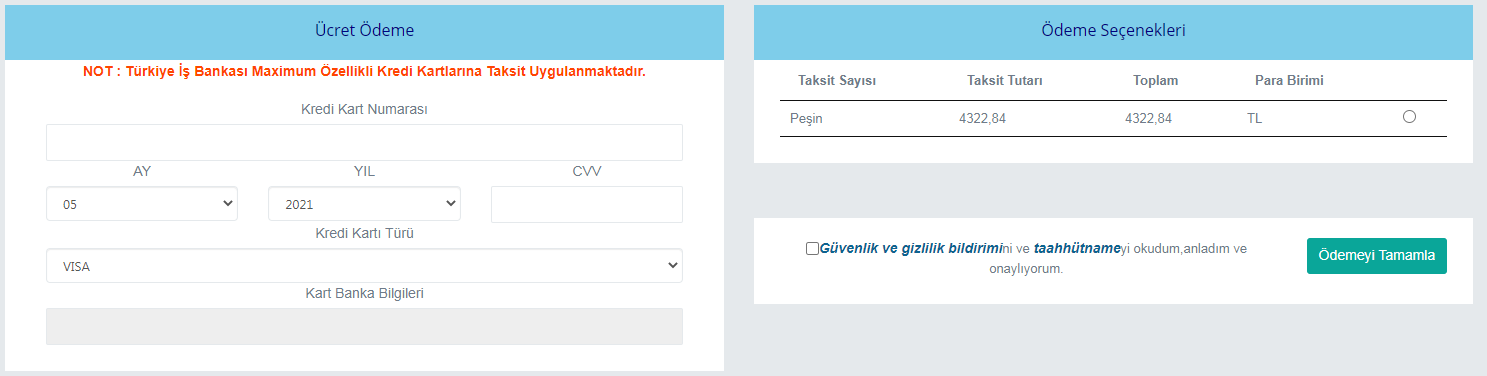Image resolution: width=1487 pixels, height=376 pixels.
Task: Click the Kredi Kart Numarası input field
Action: (364, 142)
